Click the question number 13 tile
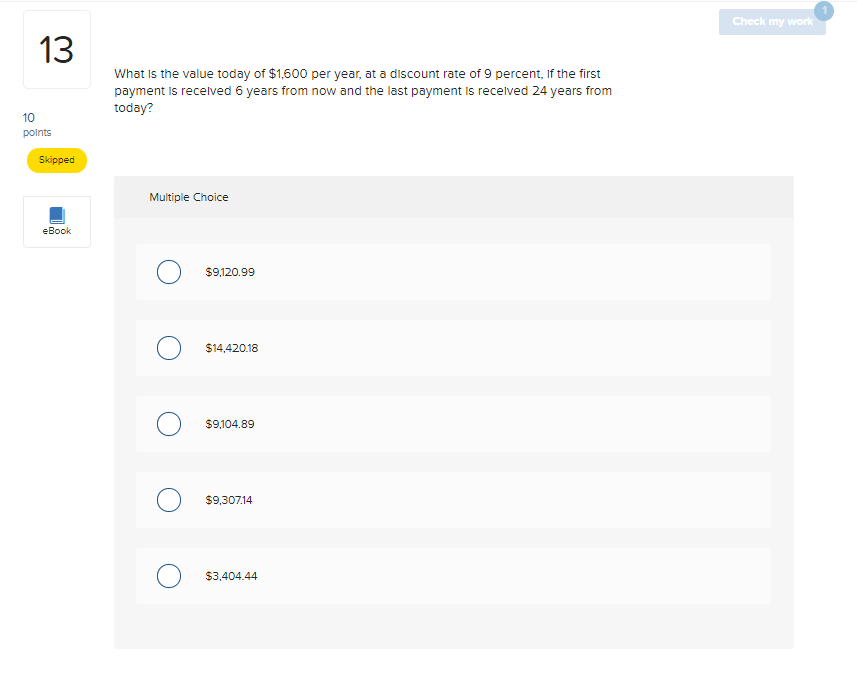The image size is (857, 693). click(x=56, y=48)
